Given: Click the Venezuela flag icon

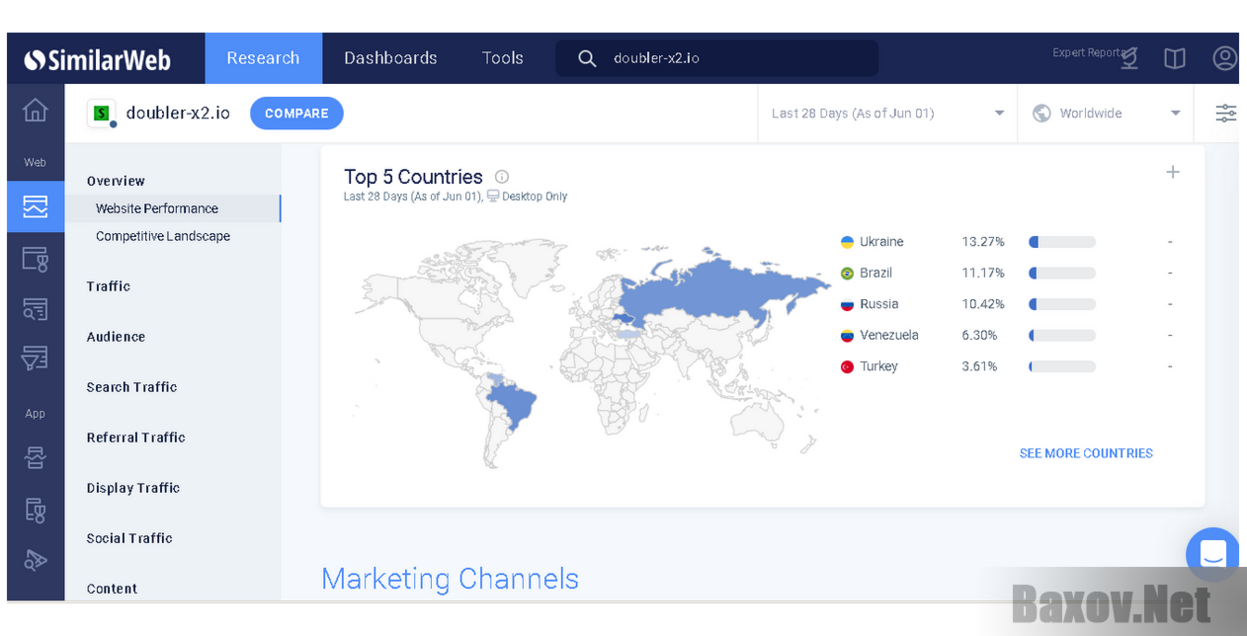Looking at the screenshot, I should tap(847, 336).
